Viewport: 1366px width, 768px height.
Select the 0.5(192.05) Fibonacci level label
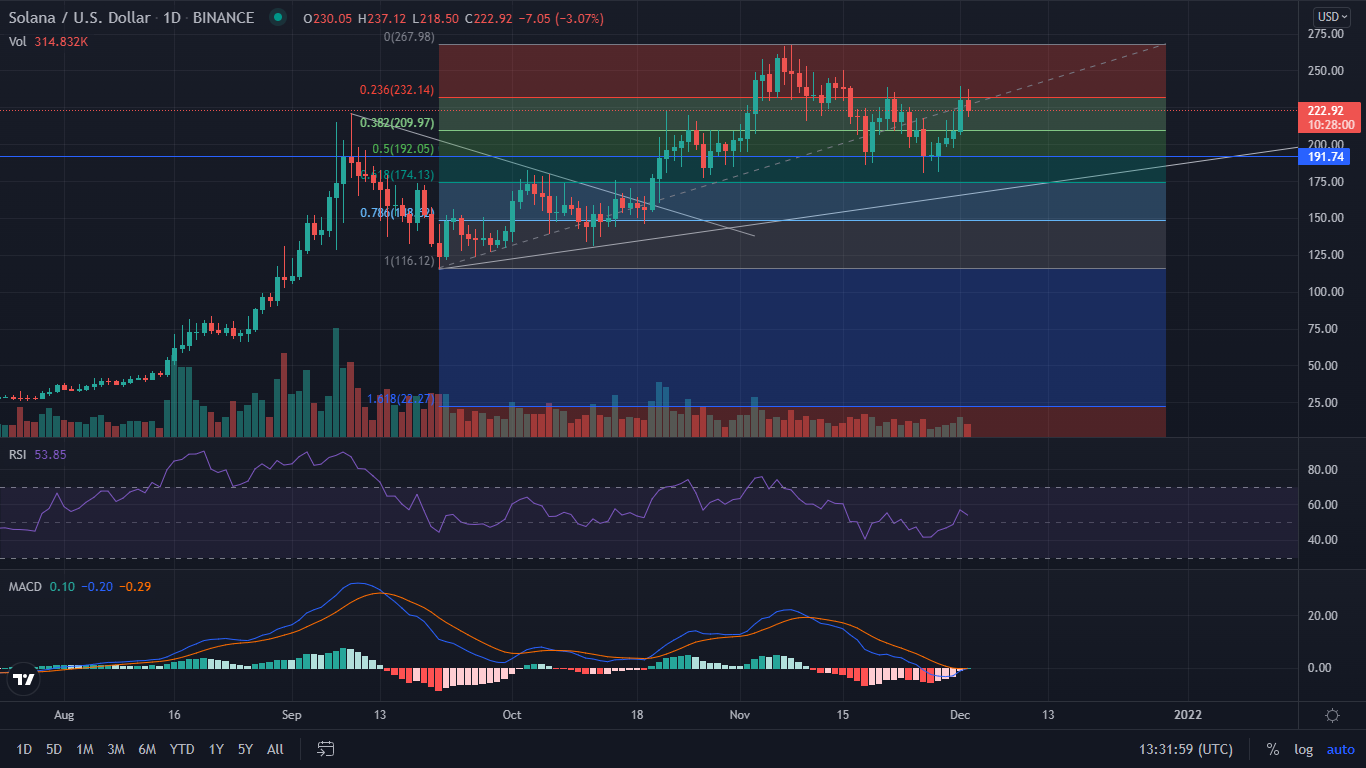click(x=404, y=148)
